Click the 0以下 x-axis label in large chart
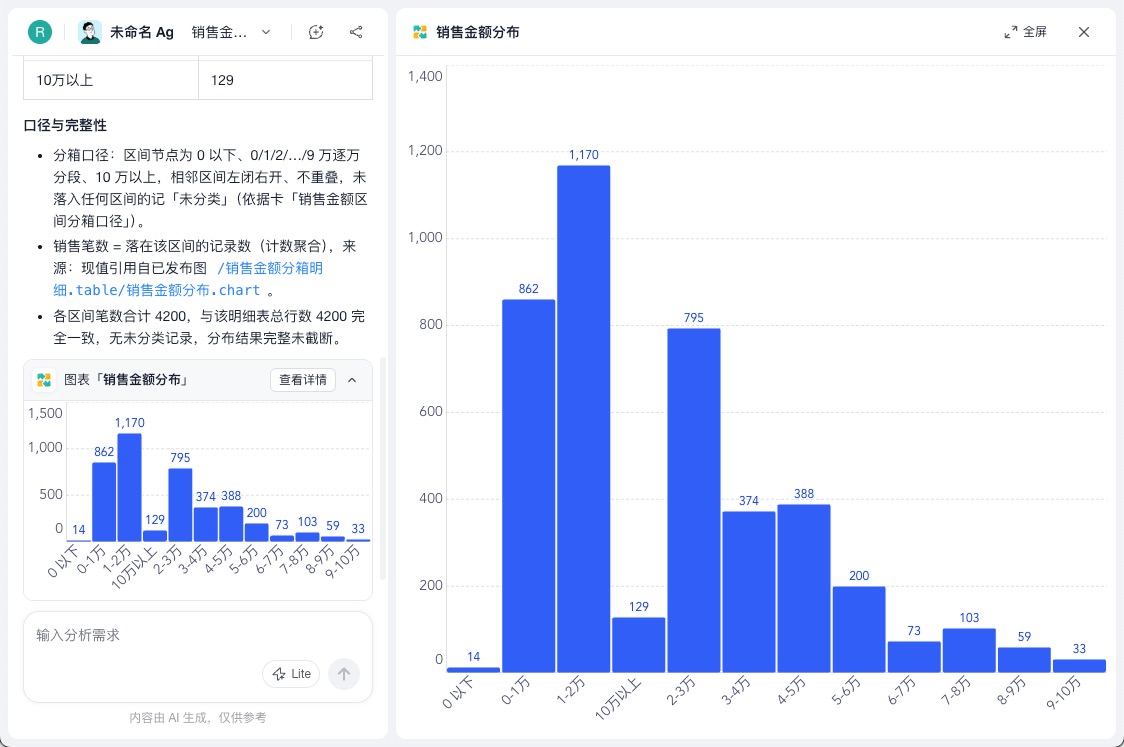Screen dimensions: 1124x747 (458, 692)
